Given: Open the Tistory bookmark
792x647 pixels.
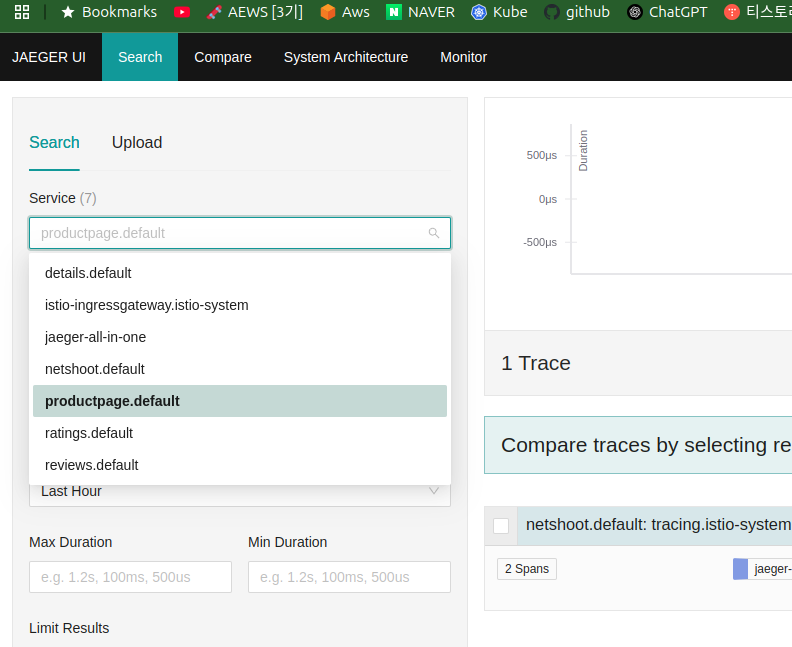Looking at the screenshot, I should 758,12.
